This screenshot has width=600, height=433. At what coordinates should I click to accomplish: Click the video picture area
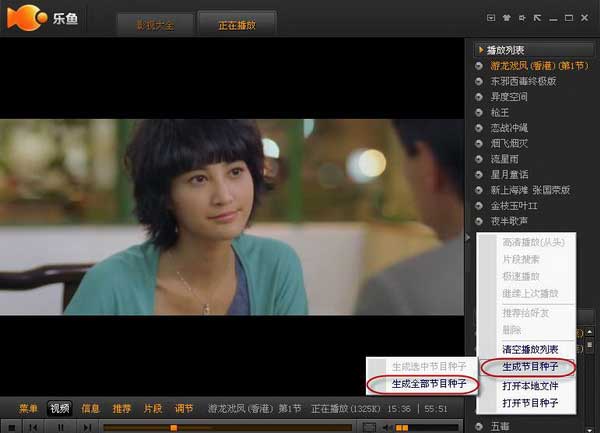[x=232, y=217]
